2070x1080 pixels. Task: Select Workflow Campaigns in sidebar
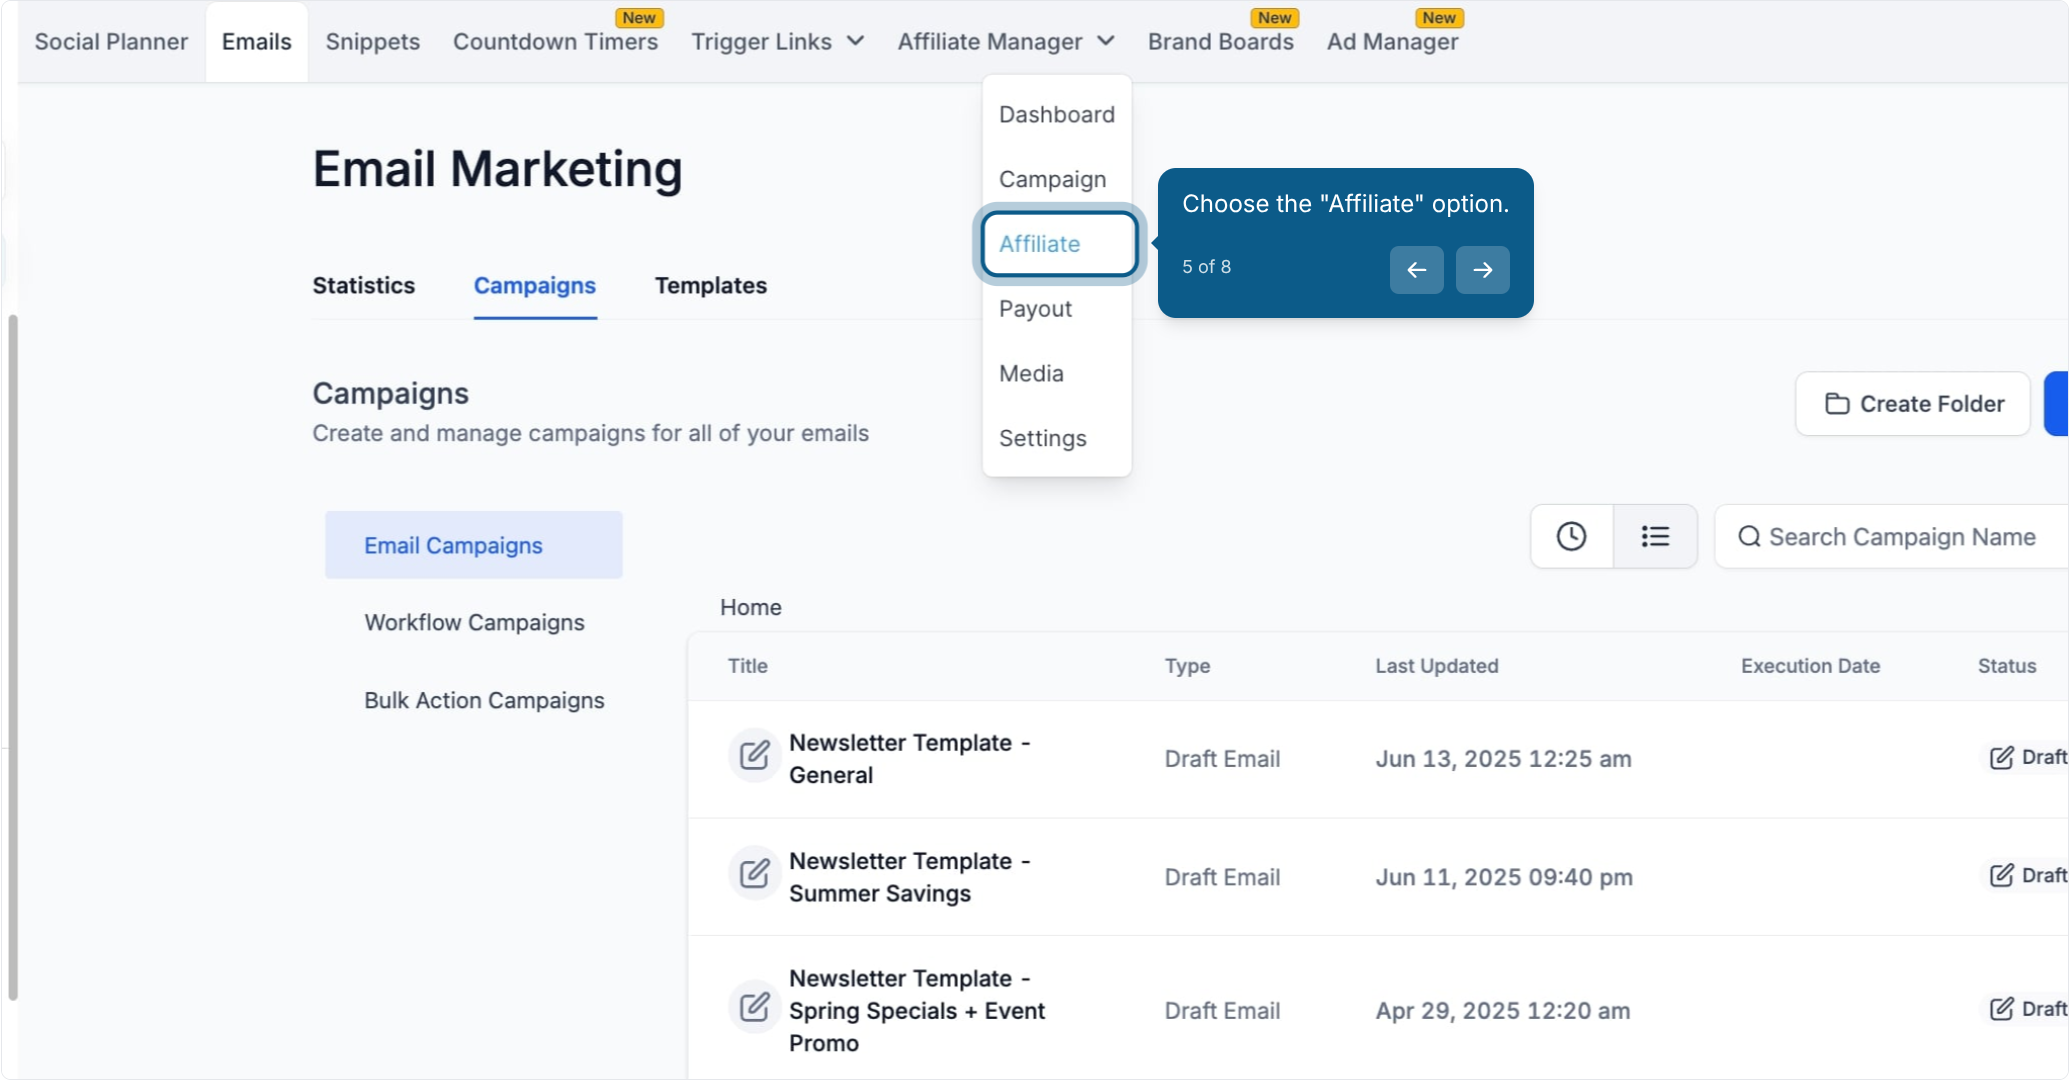(x=473, y=623)
